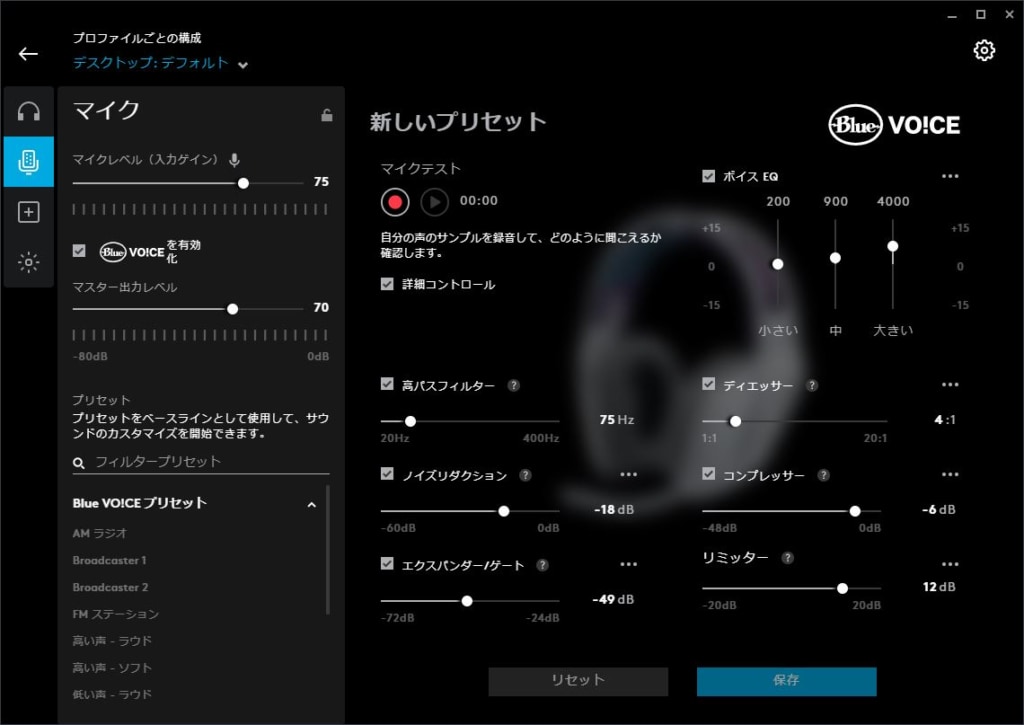
Task: Select the FM ステーション preset
Action: (x=116, y=614)
